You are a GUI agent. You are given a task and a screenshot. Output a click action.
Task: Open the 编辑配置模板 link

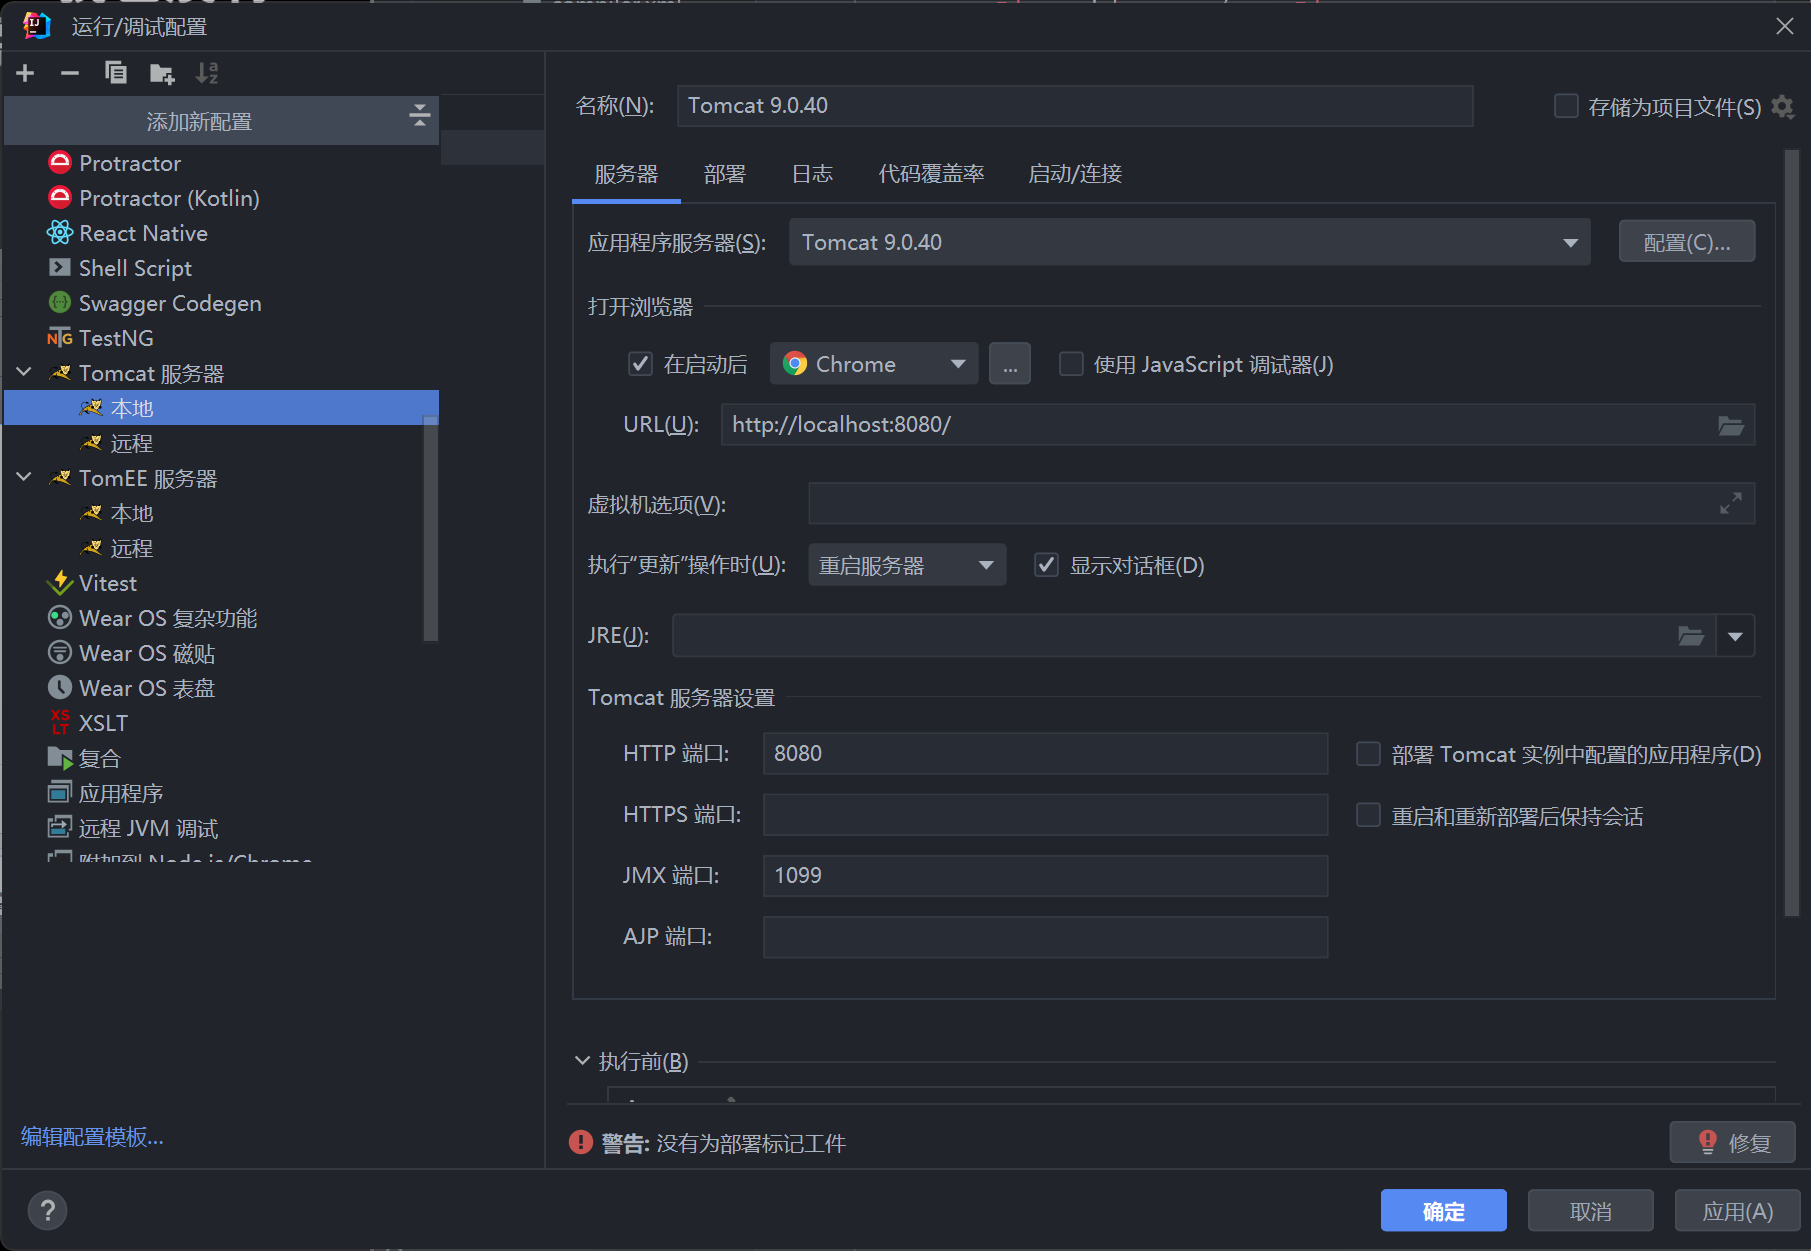click(92, 1137)
